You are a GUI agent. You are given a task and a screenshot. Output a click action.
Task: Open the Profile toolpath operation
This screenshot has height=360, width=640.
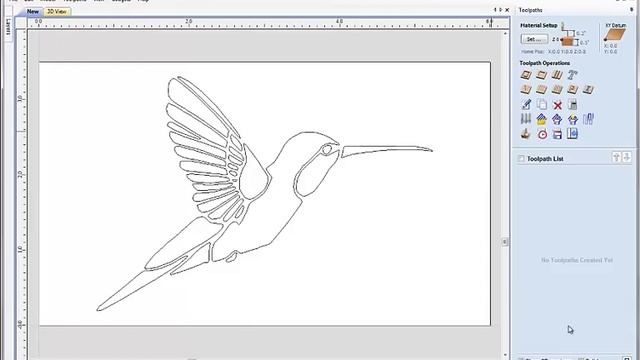pos(526,75)
